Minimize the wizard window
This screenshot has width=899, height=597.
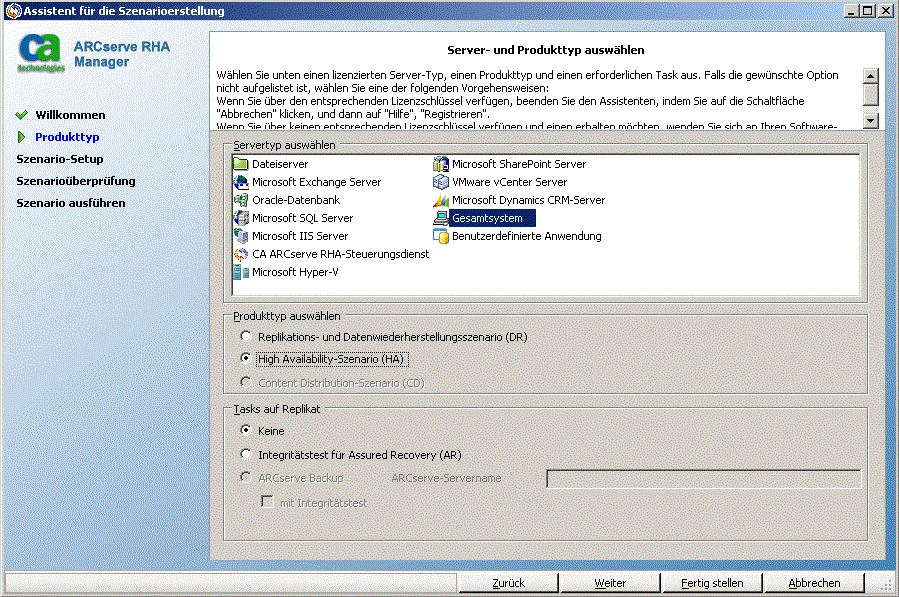click(851, 10)
